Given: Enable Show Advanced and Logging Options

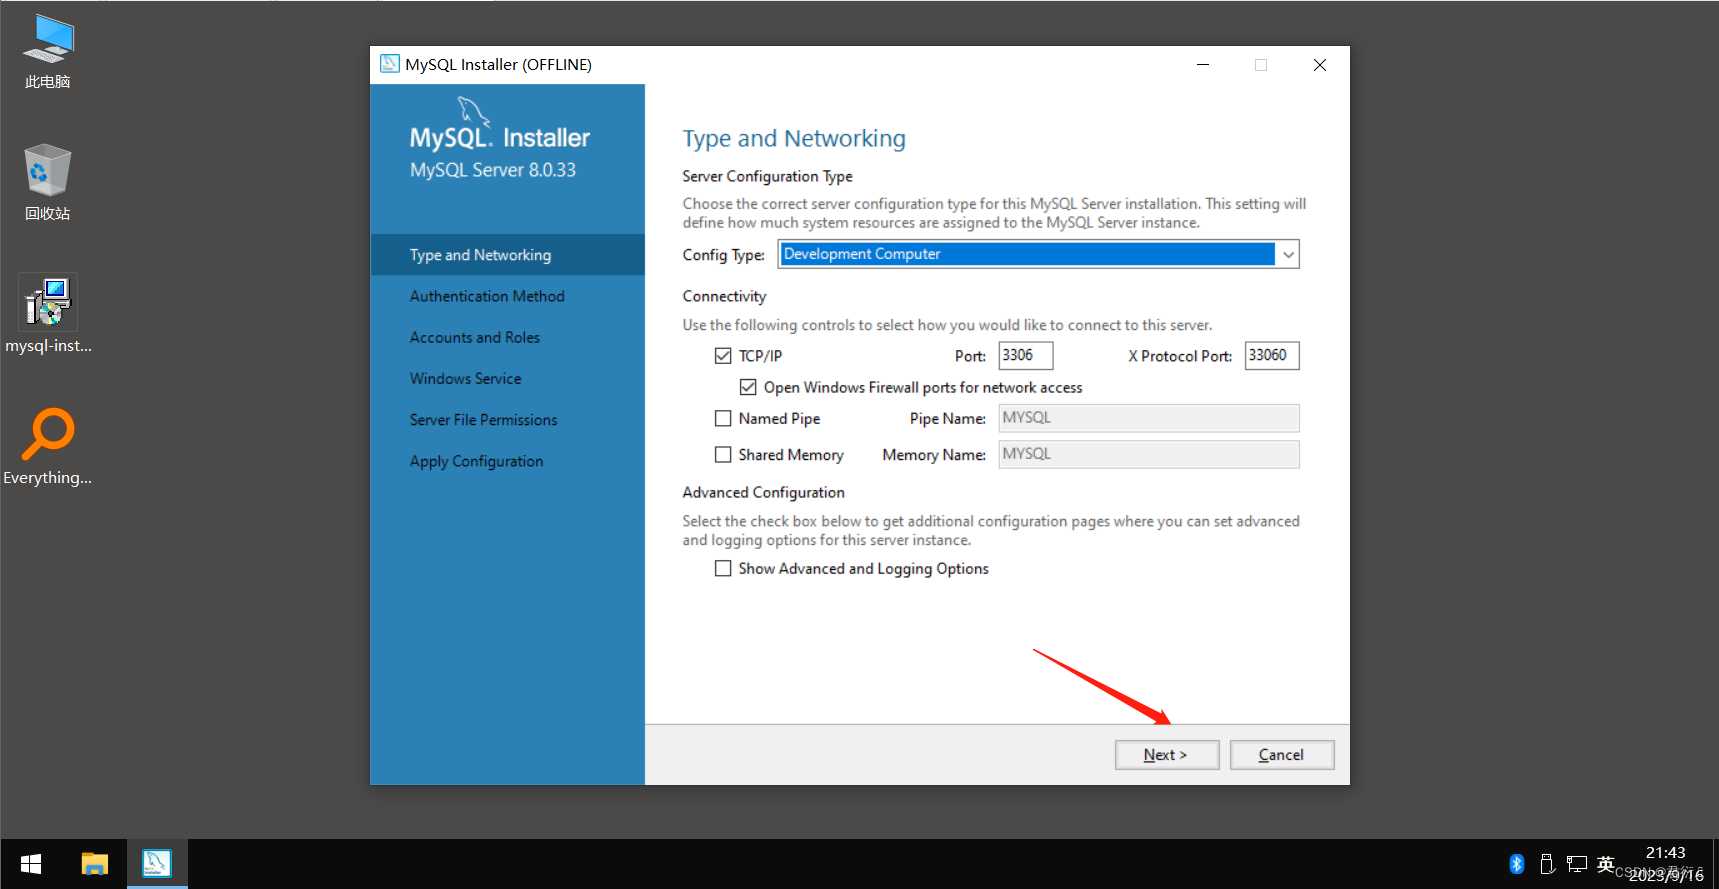Looking at the screenshot, I should point(723,569).
